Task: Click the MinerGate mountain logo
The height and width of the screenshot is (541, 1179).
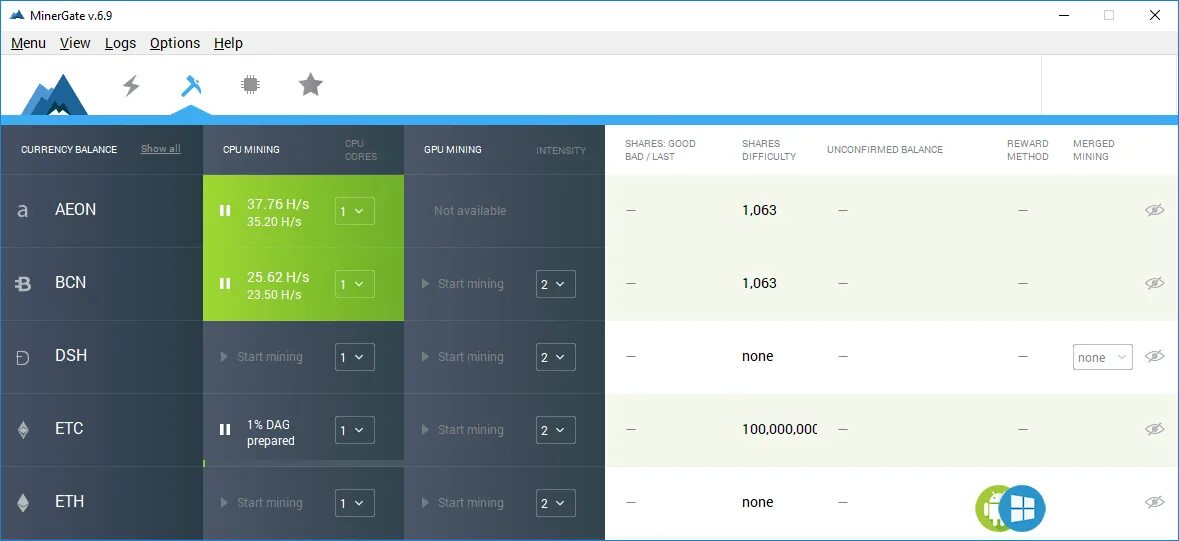Action: (53, 95)
